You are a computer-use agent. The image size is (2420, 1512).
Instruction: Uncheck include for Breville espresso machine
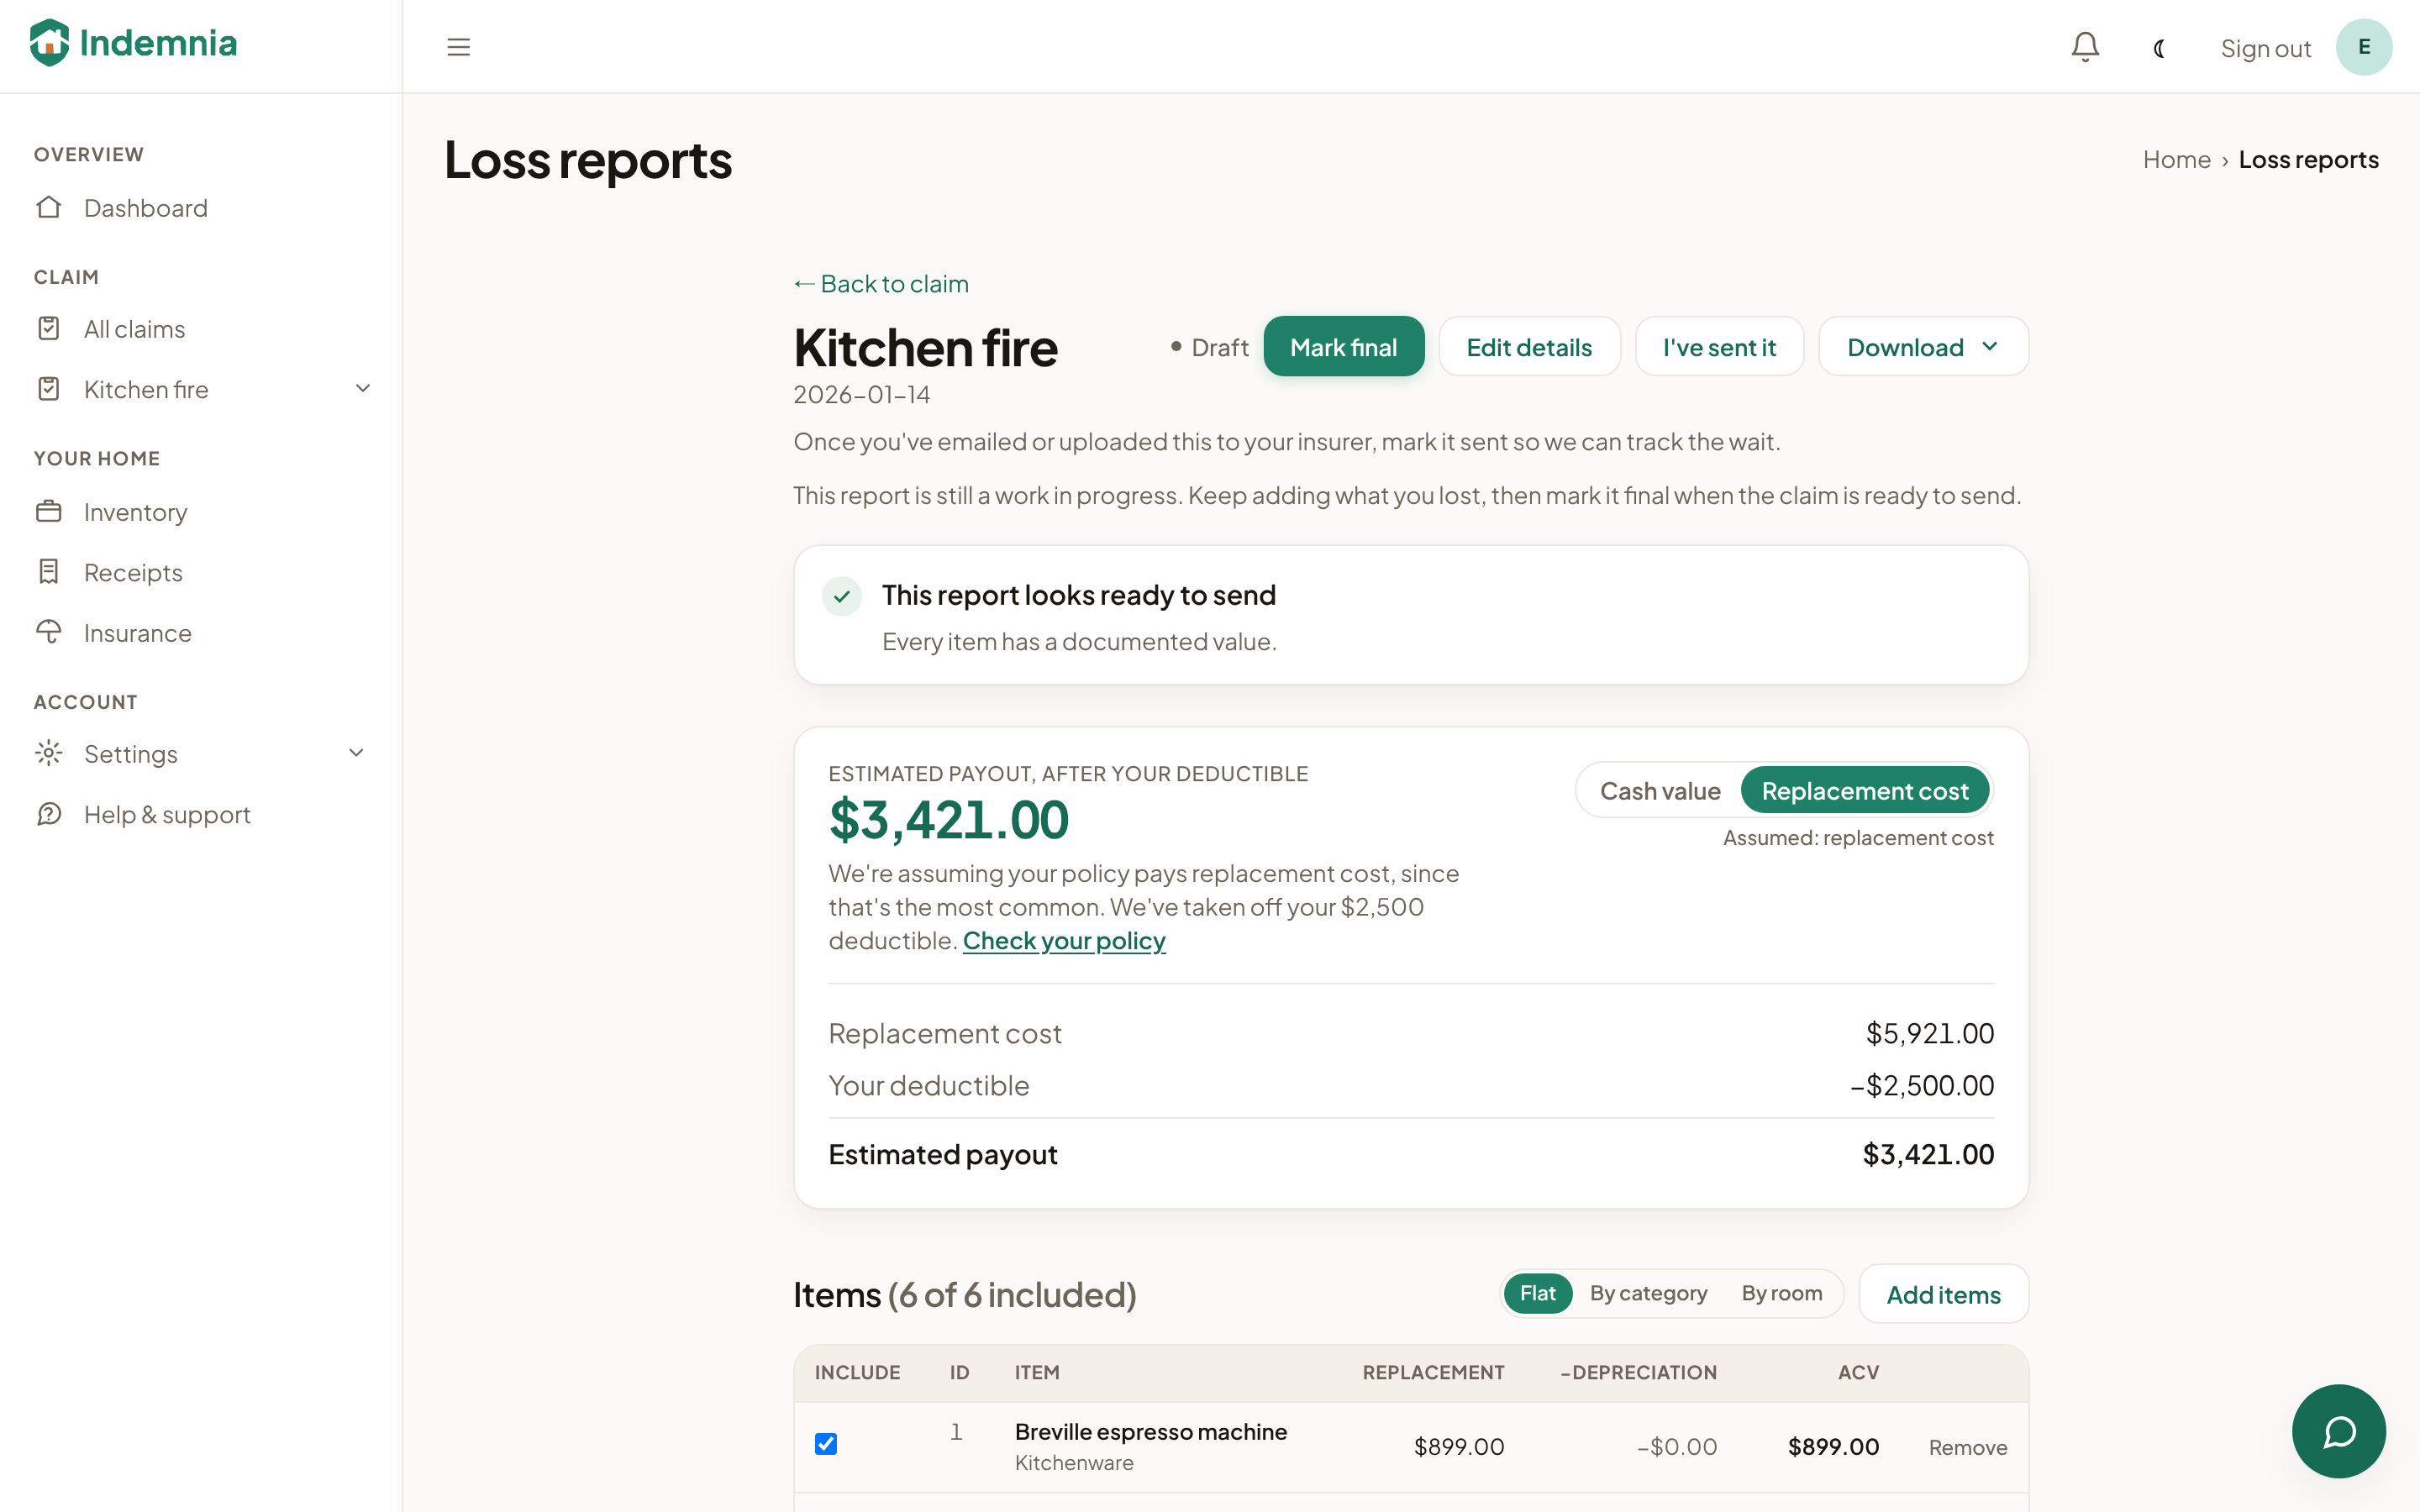(826, 1444)
